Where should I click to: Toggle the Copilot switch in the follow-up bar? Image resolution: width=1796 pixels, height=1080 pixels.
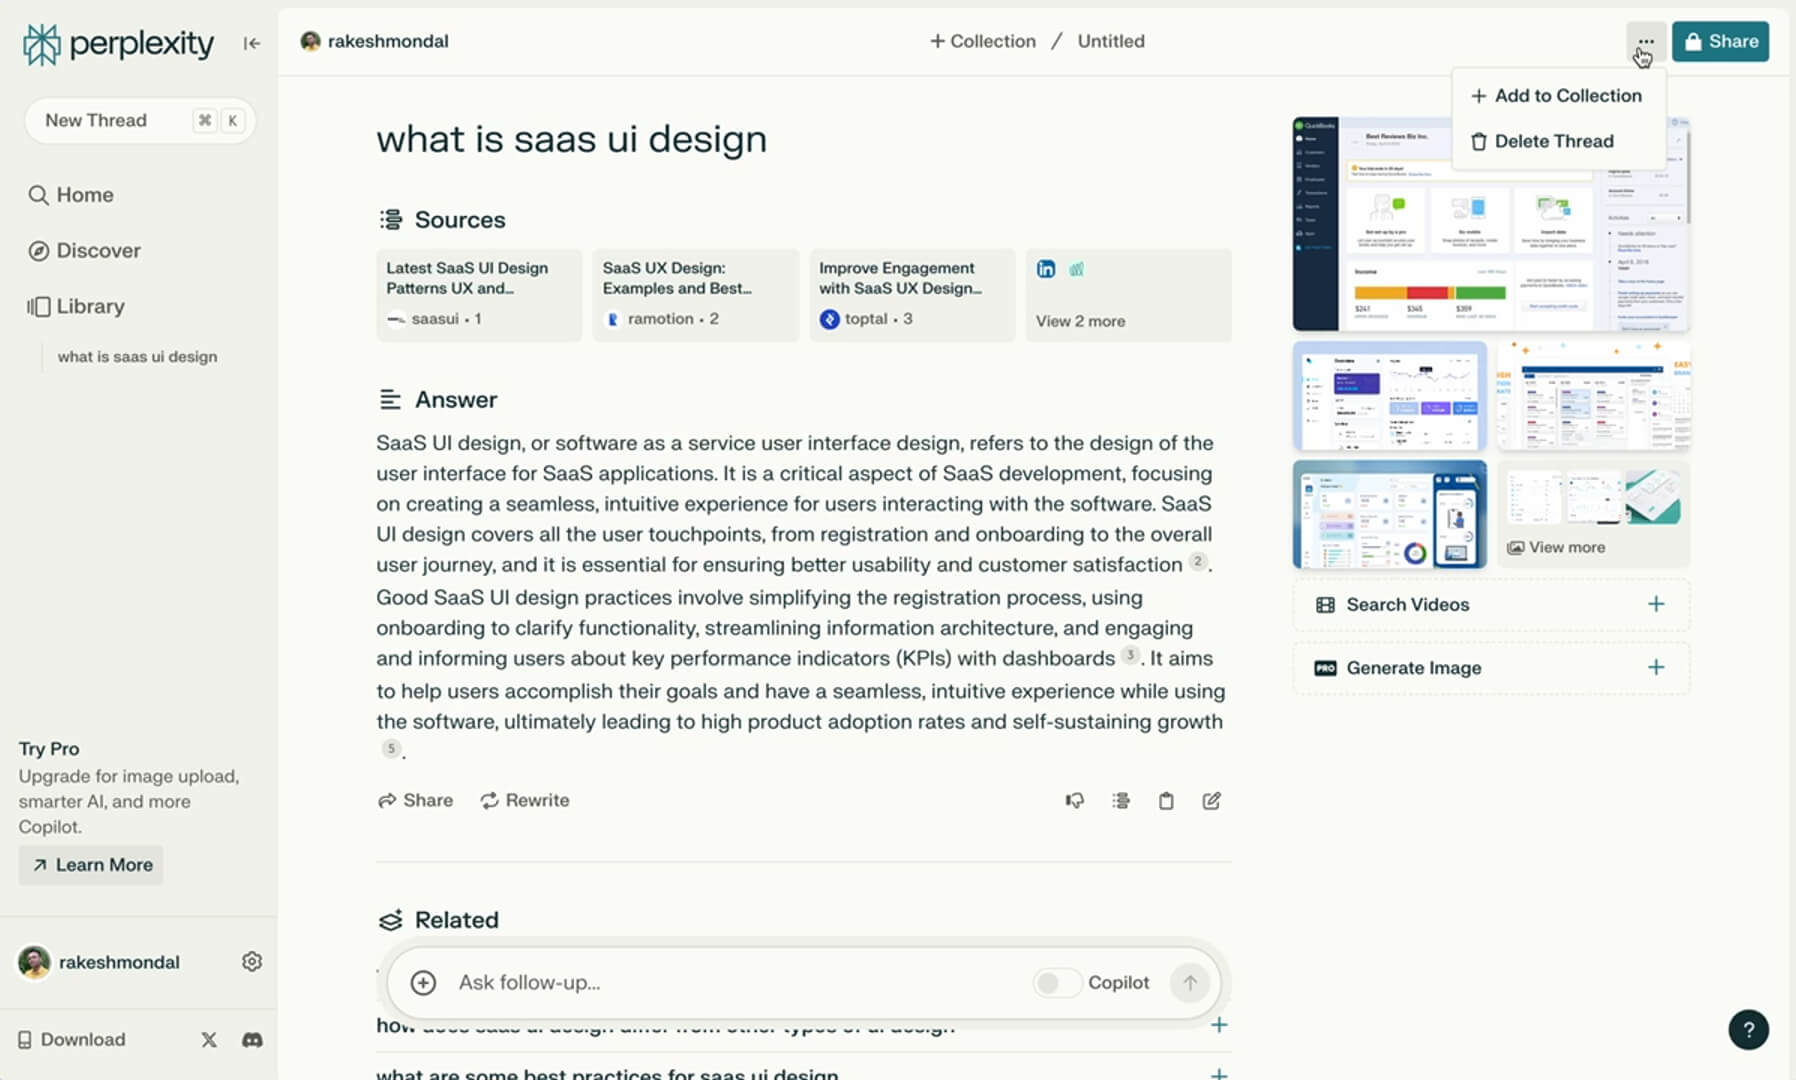(1057, 983)
